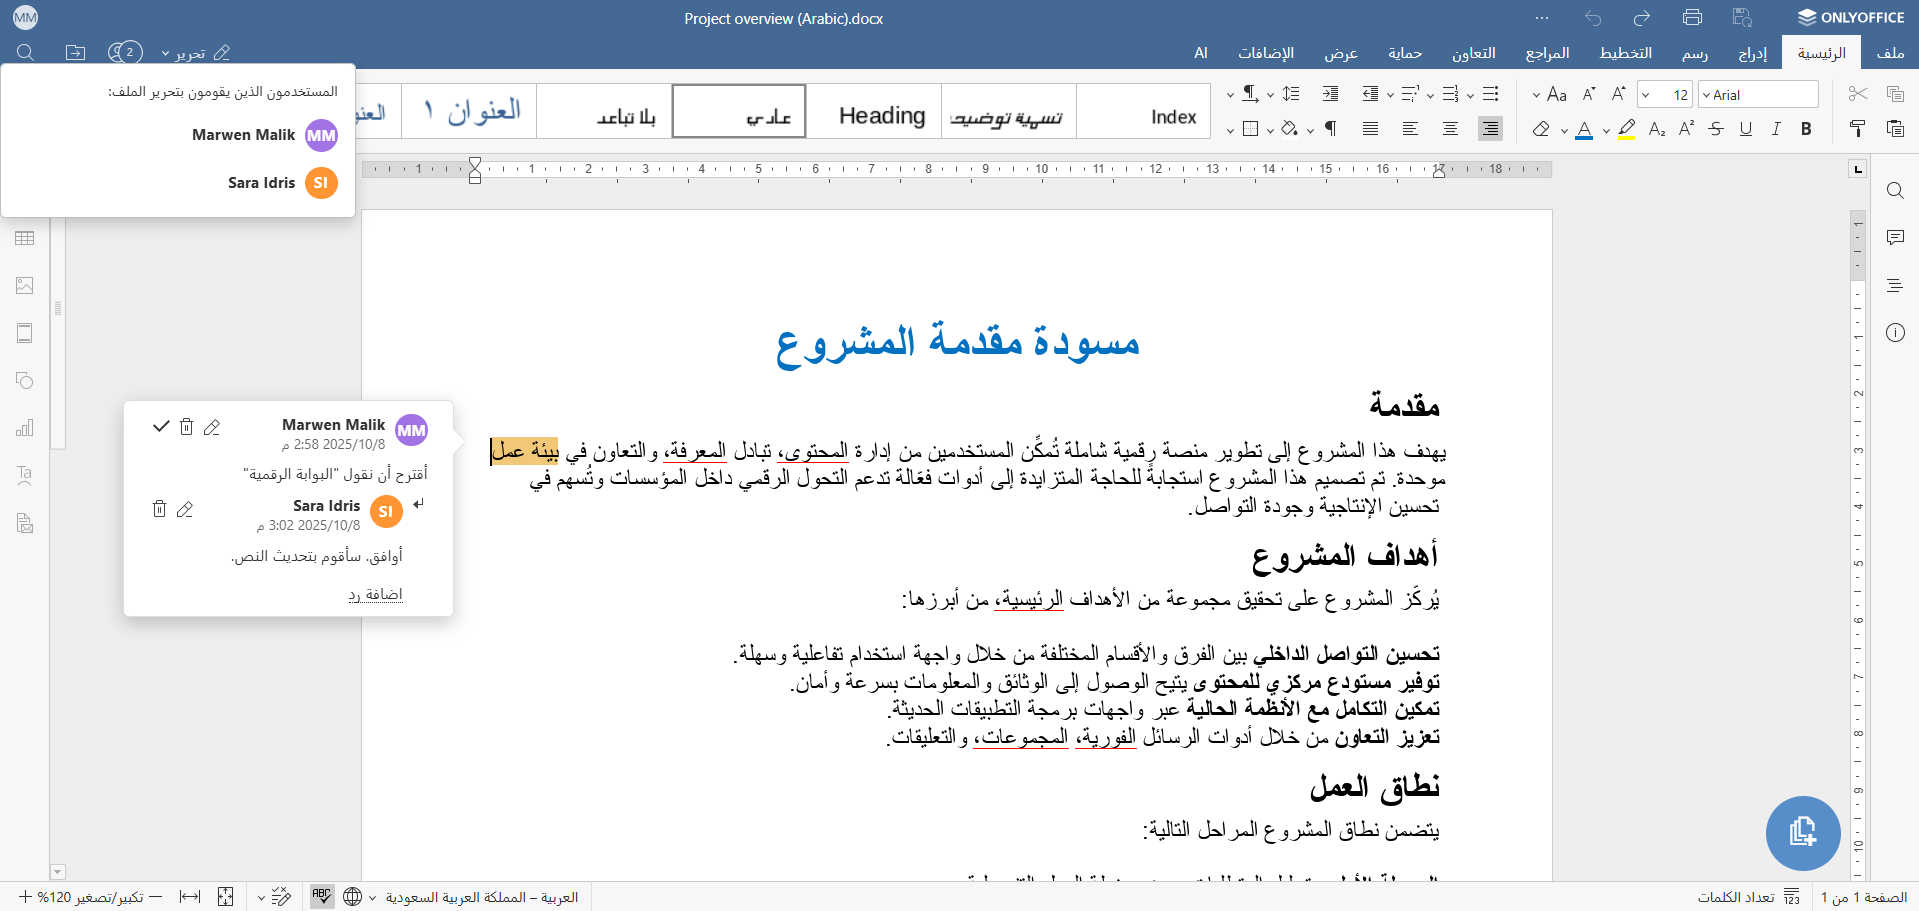Click the clear formatting eraser icon
This screenshot has width=1919, height=911.
click(x=1541, y=128)
